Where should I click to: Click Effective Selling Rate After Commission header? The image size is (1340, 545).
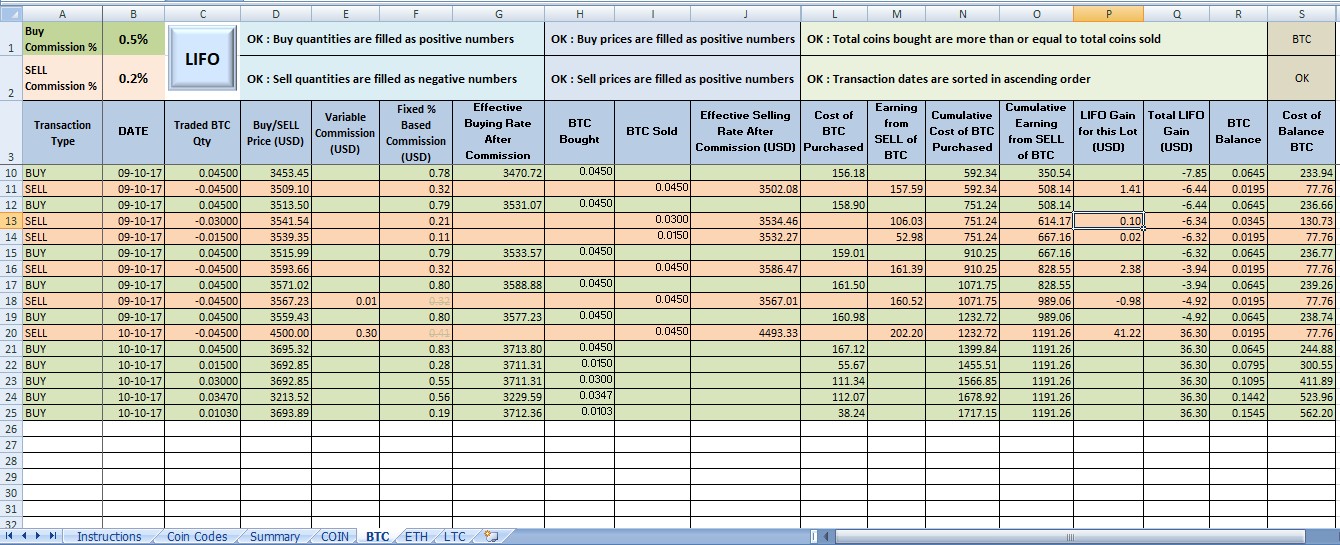[x=745, y=132]
